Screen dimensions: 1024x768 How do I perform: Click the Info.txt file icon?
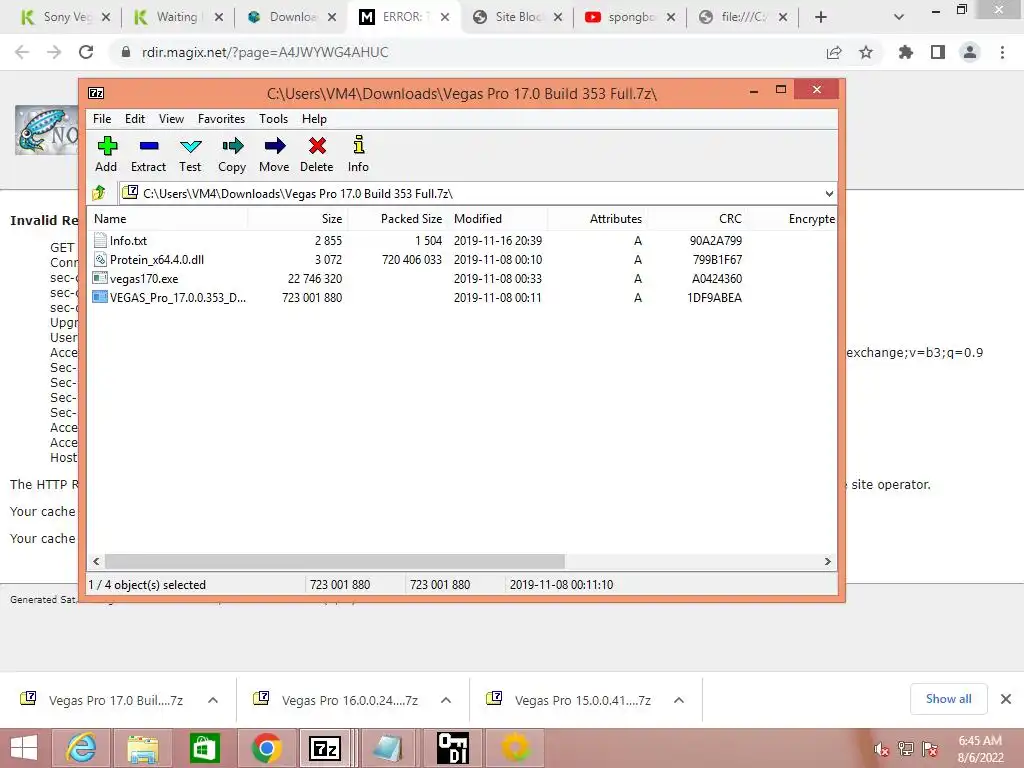coord(100,240)
